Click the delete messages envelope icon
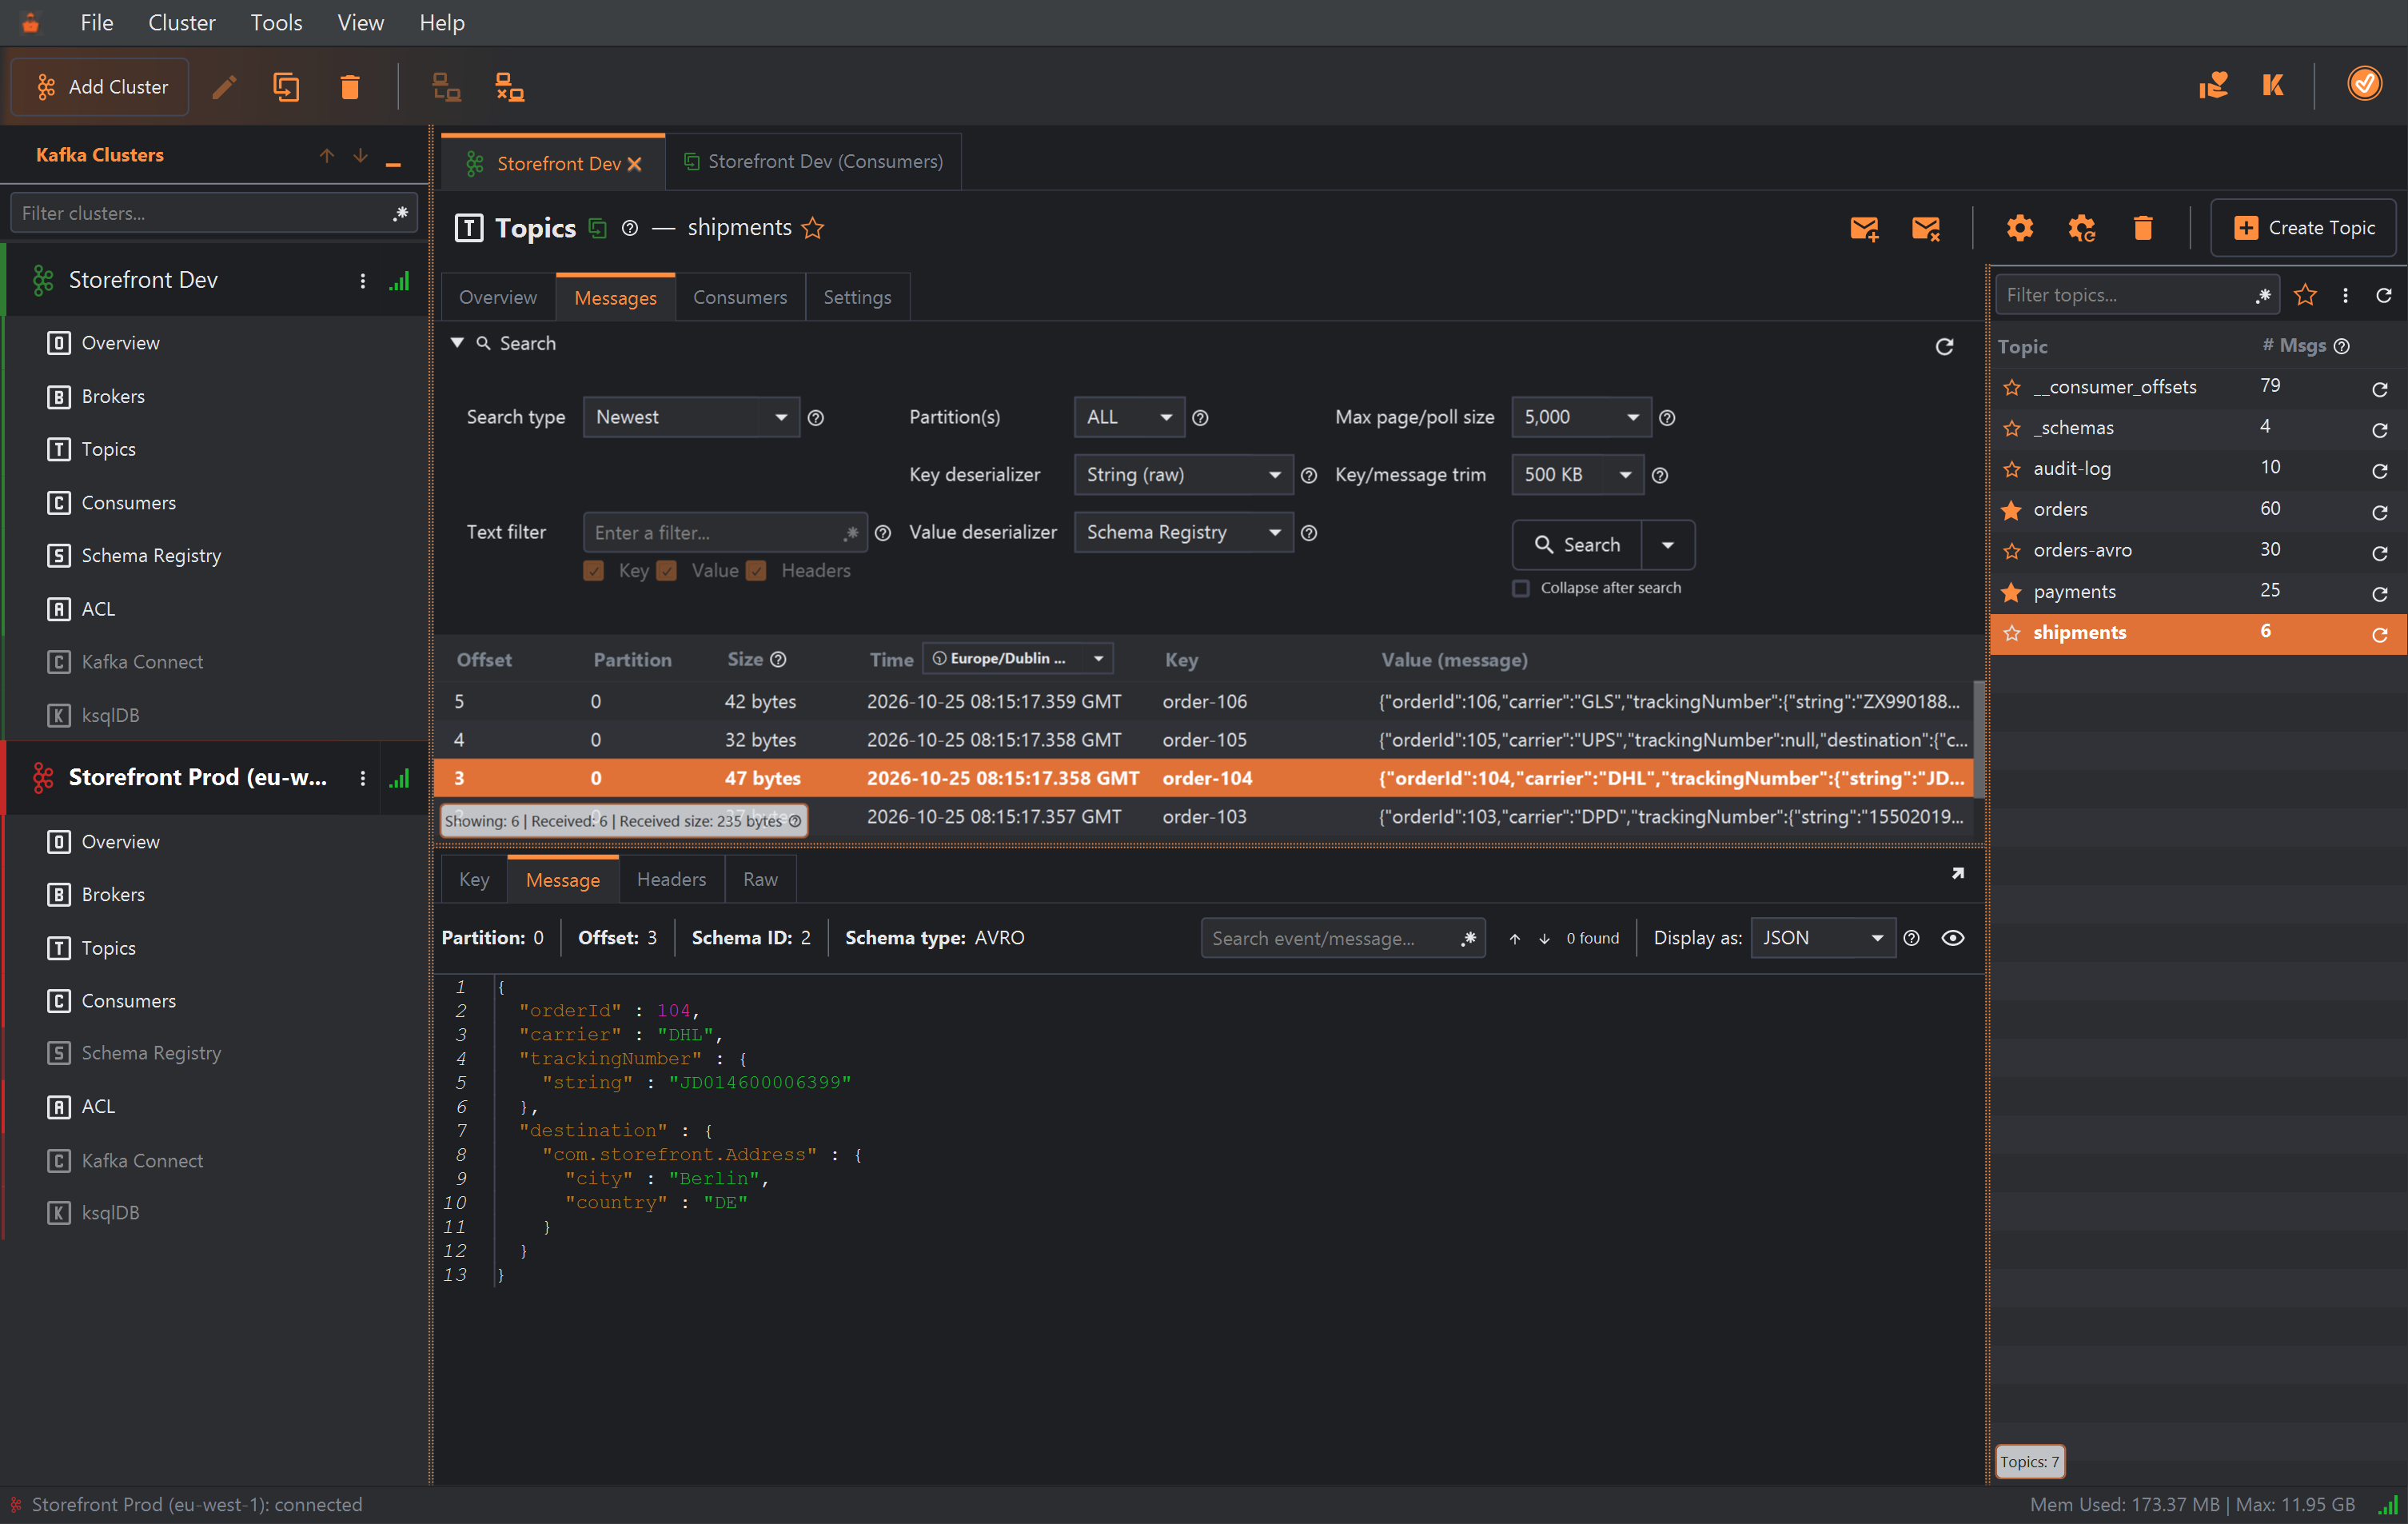The width and height of the screenshot is (2408, 1524). click(1925, 228)
